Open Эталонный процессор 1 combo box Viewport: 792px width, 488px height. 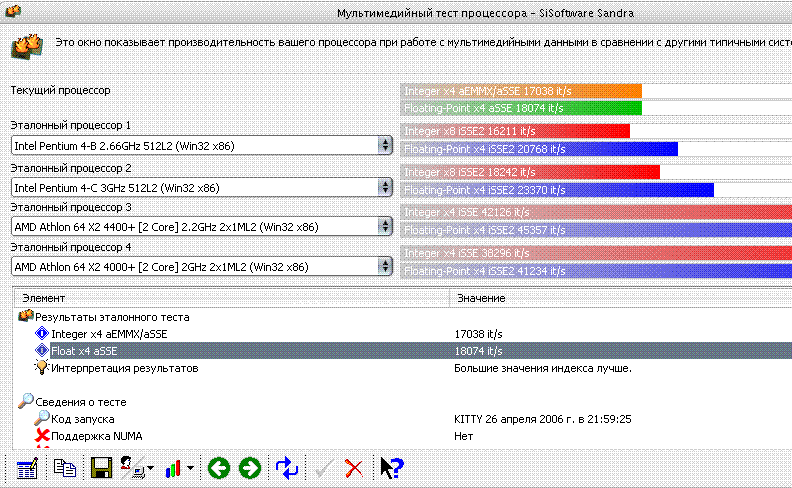[202, 145]
